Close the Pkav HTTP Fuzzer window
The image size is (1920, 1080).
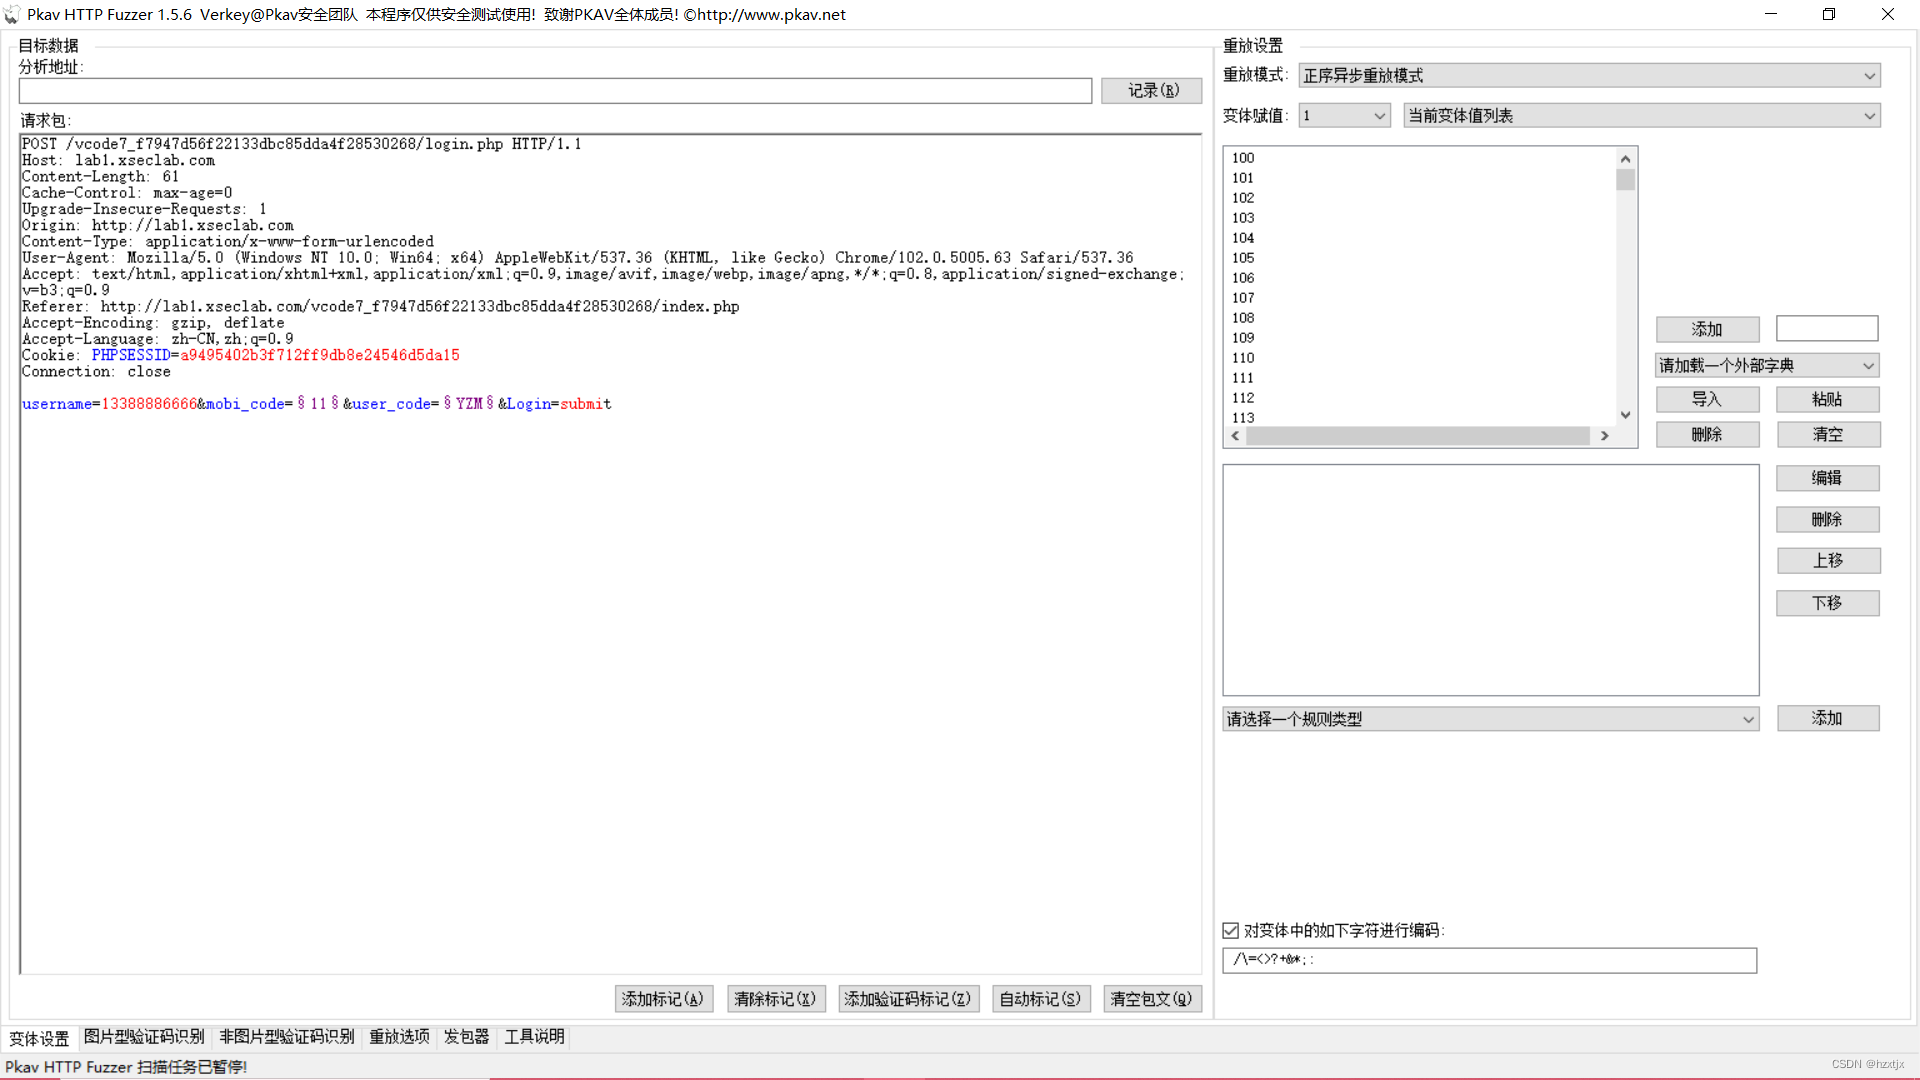click(x=1888, y=14)
